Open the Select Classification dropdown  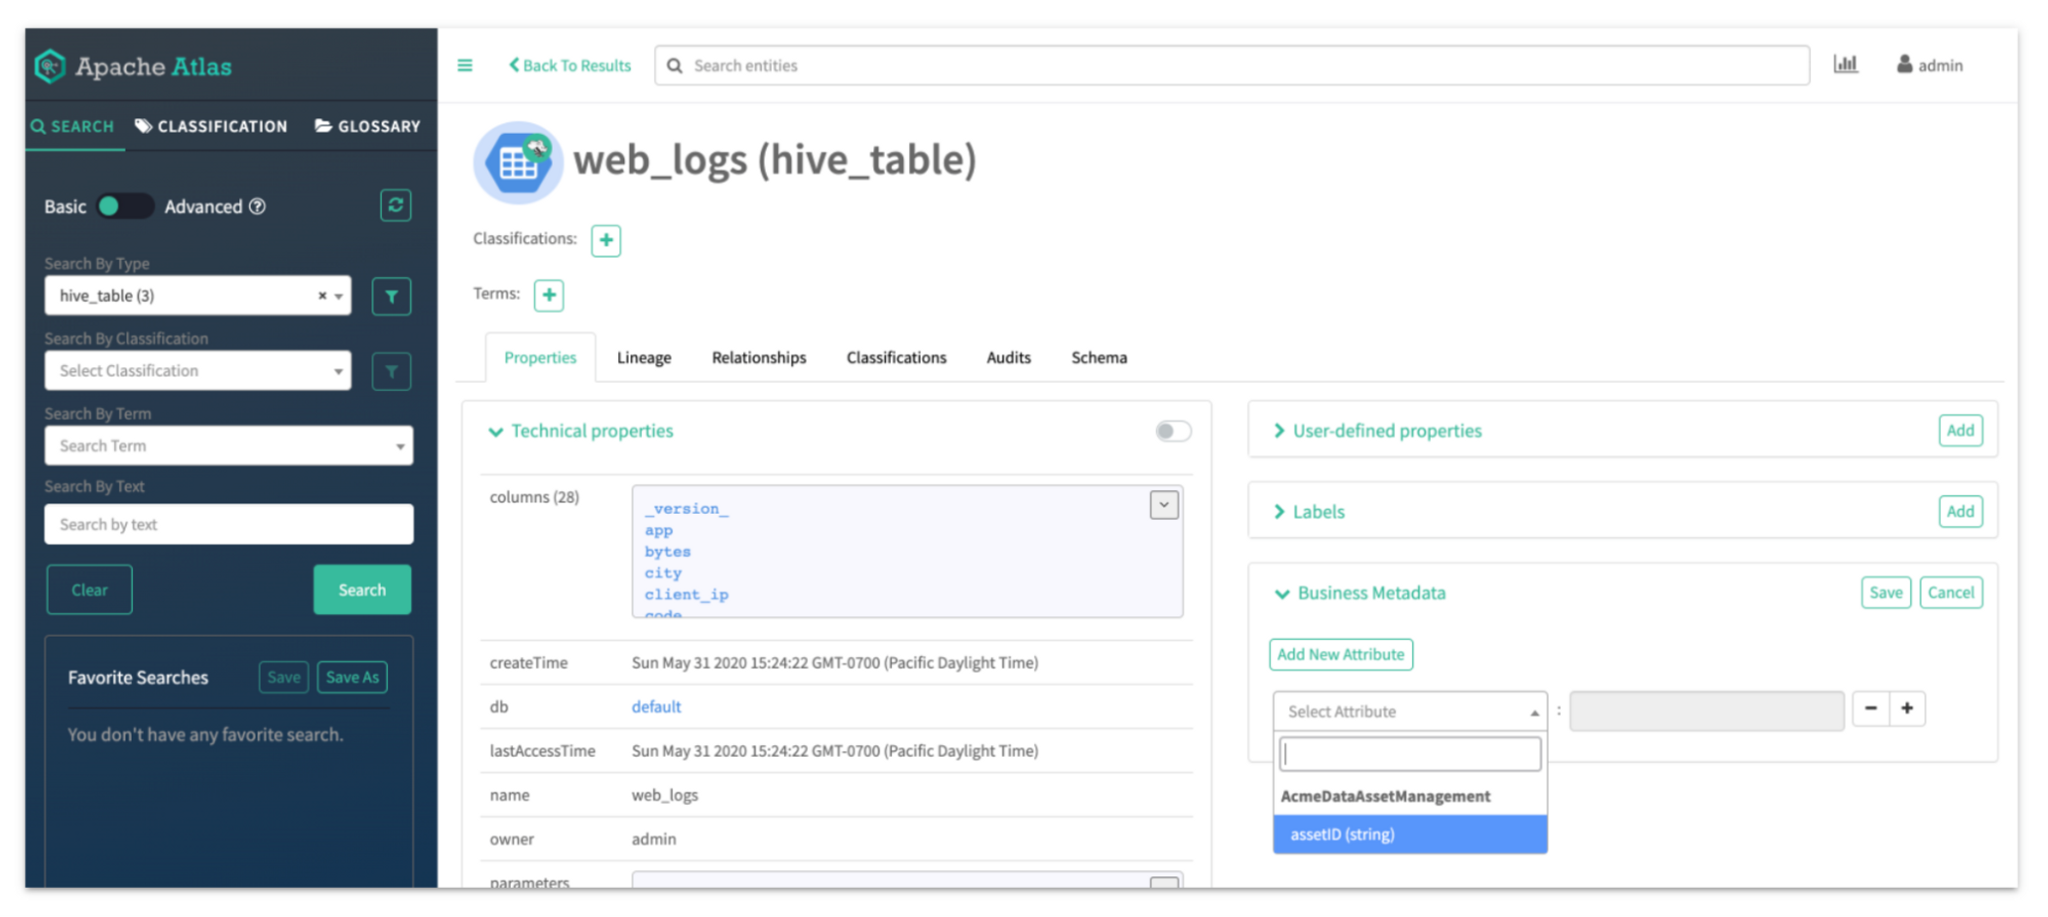[198, 371]
